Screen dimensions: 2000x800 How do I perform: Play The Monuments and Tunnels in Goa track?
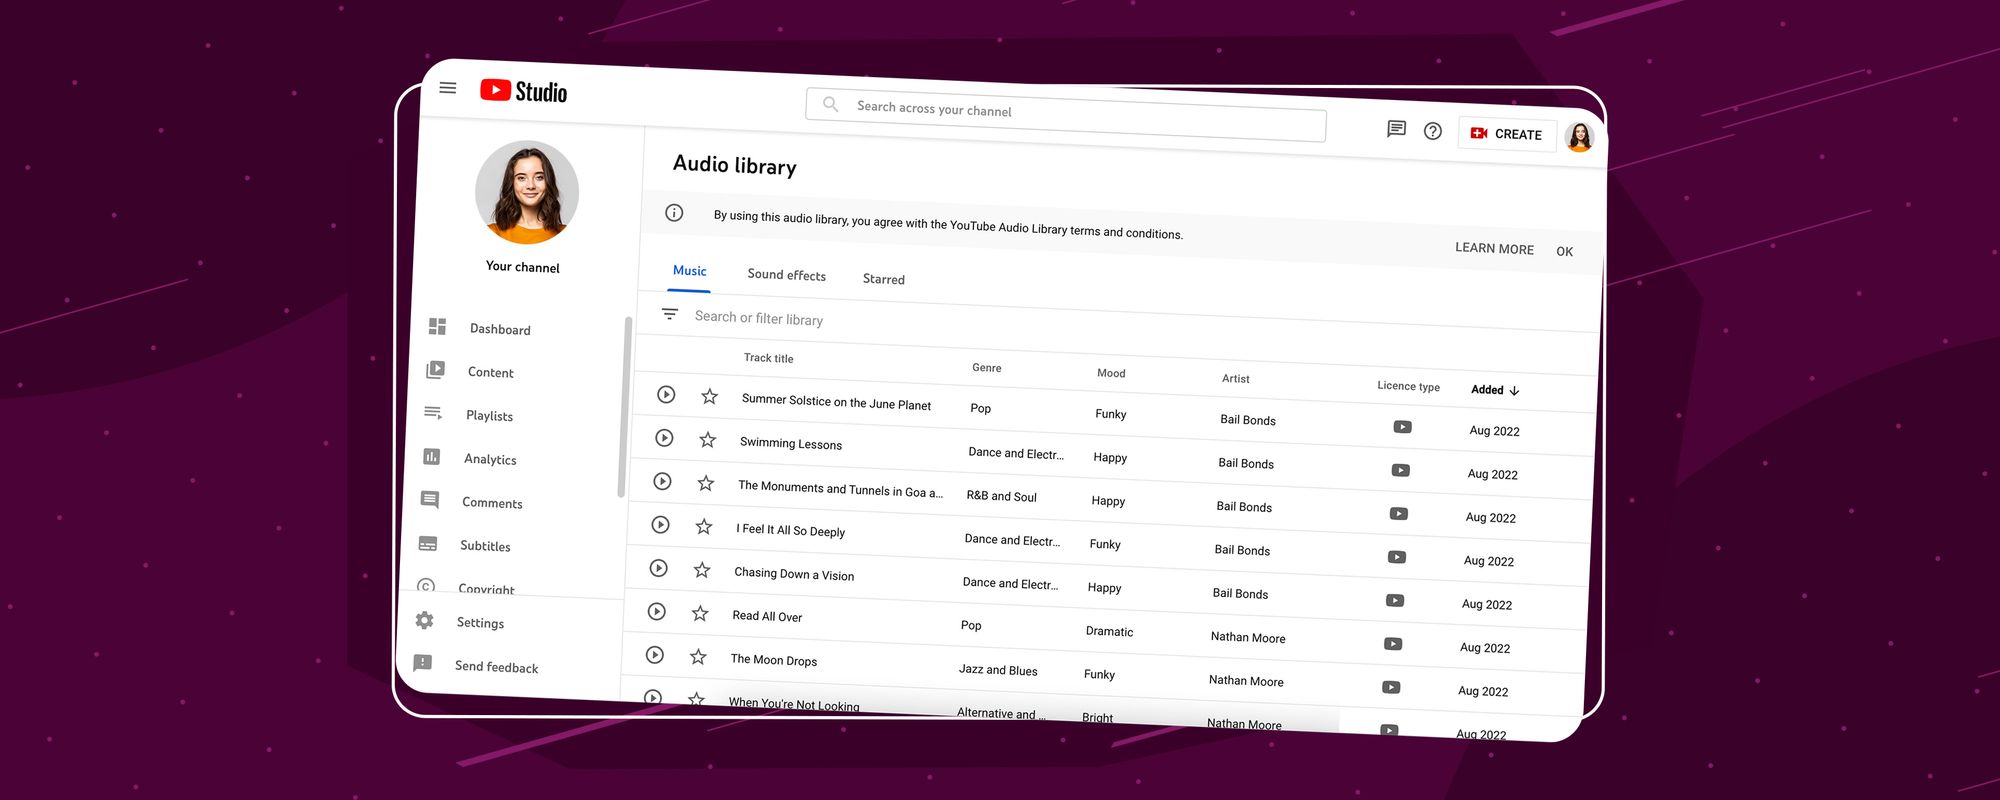(662, 481)
